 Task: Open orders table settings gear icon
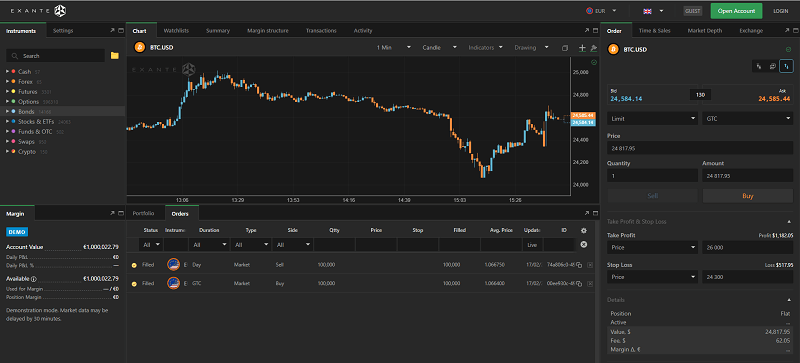584,231
